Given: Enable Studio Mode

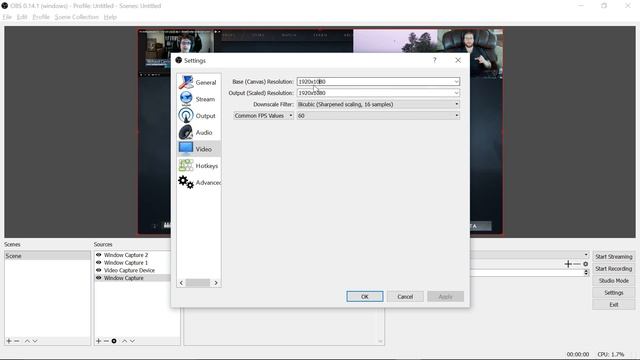Looking at the screenshot, I should (x=613, y=281).
